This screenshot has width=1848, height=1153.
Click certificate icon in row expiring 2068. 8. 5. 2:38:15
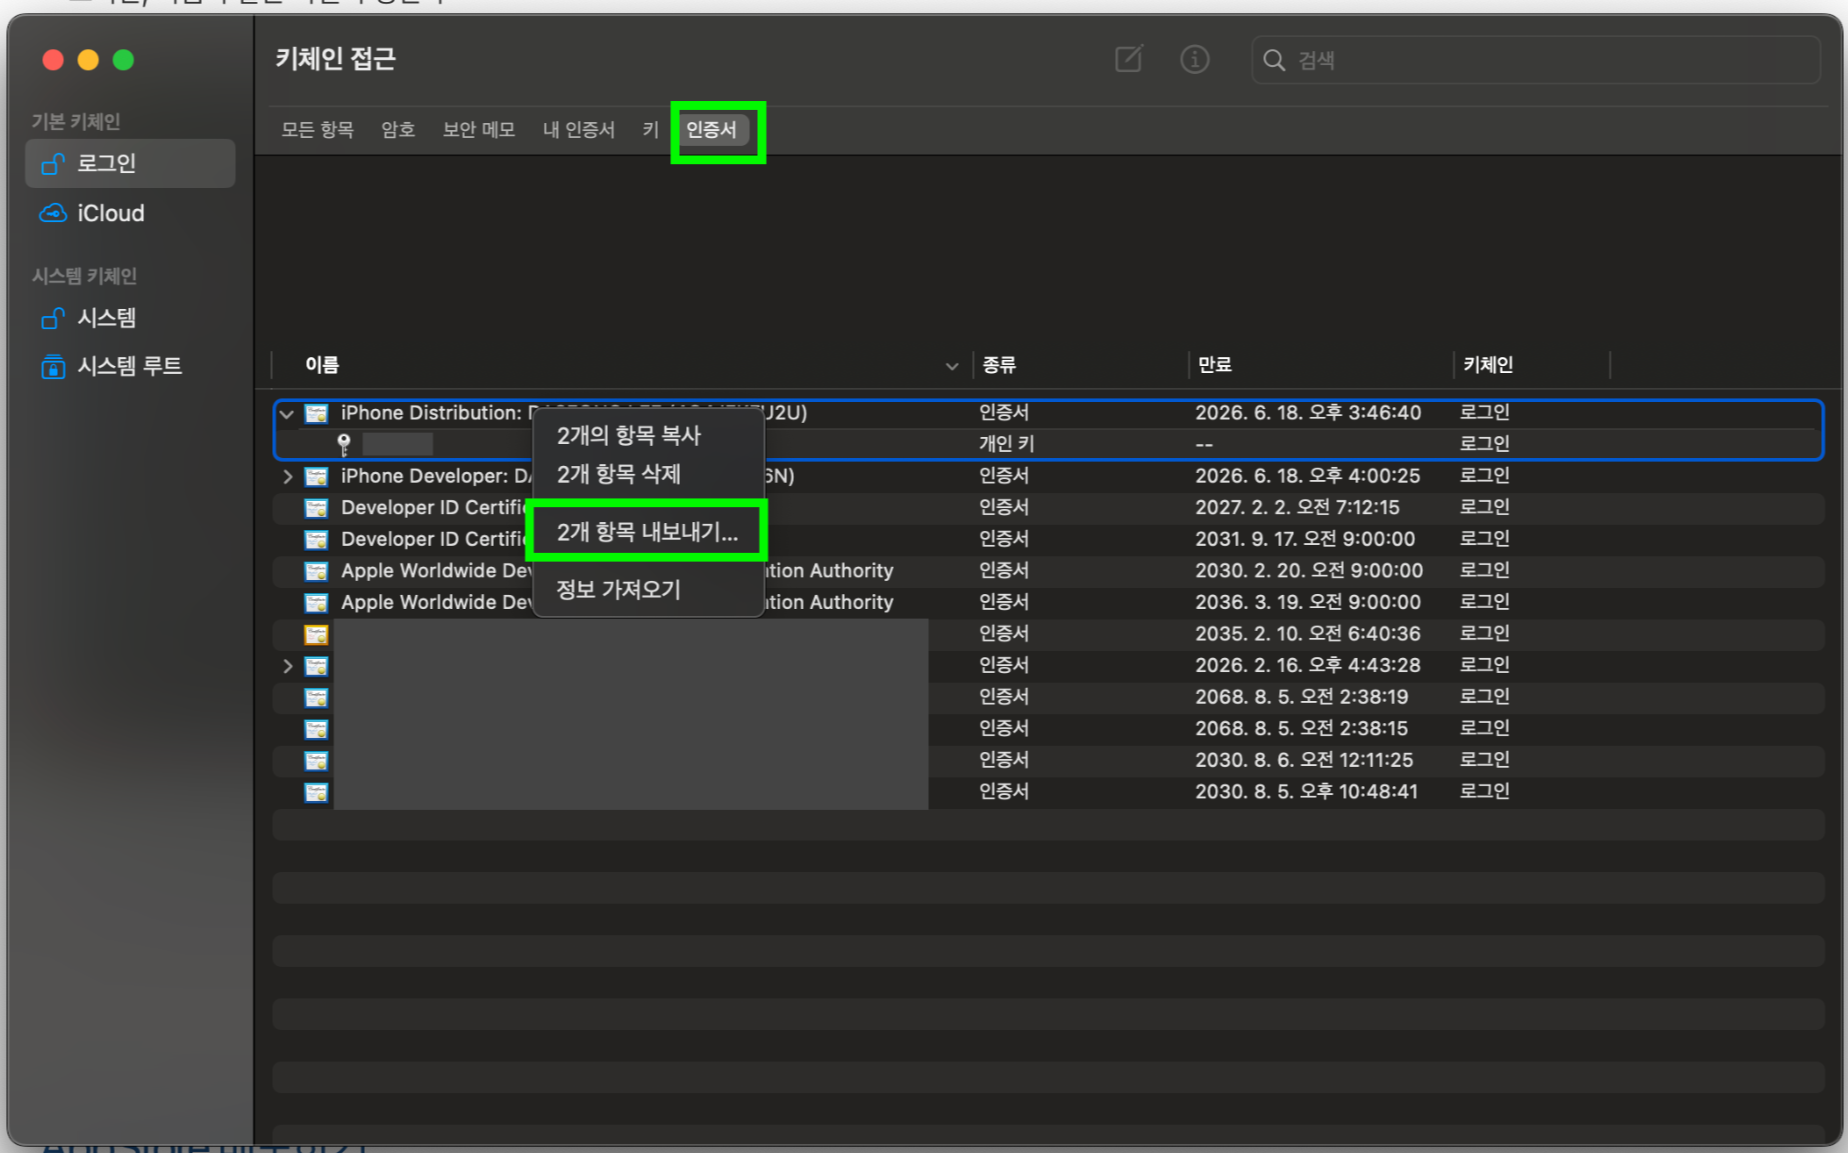(316, 729)
